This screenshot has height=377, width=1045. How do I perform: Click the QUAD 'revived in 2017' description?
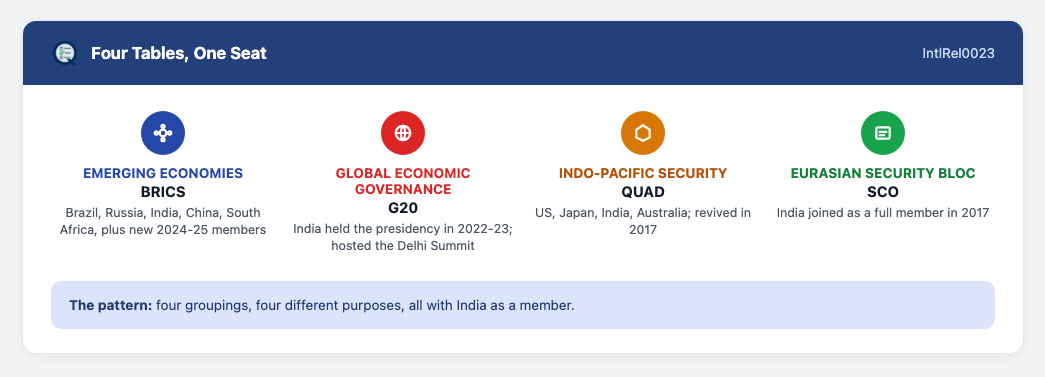pyautogui.click(x=643, y=222)
